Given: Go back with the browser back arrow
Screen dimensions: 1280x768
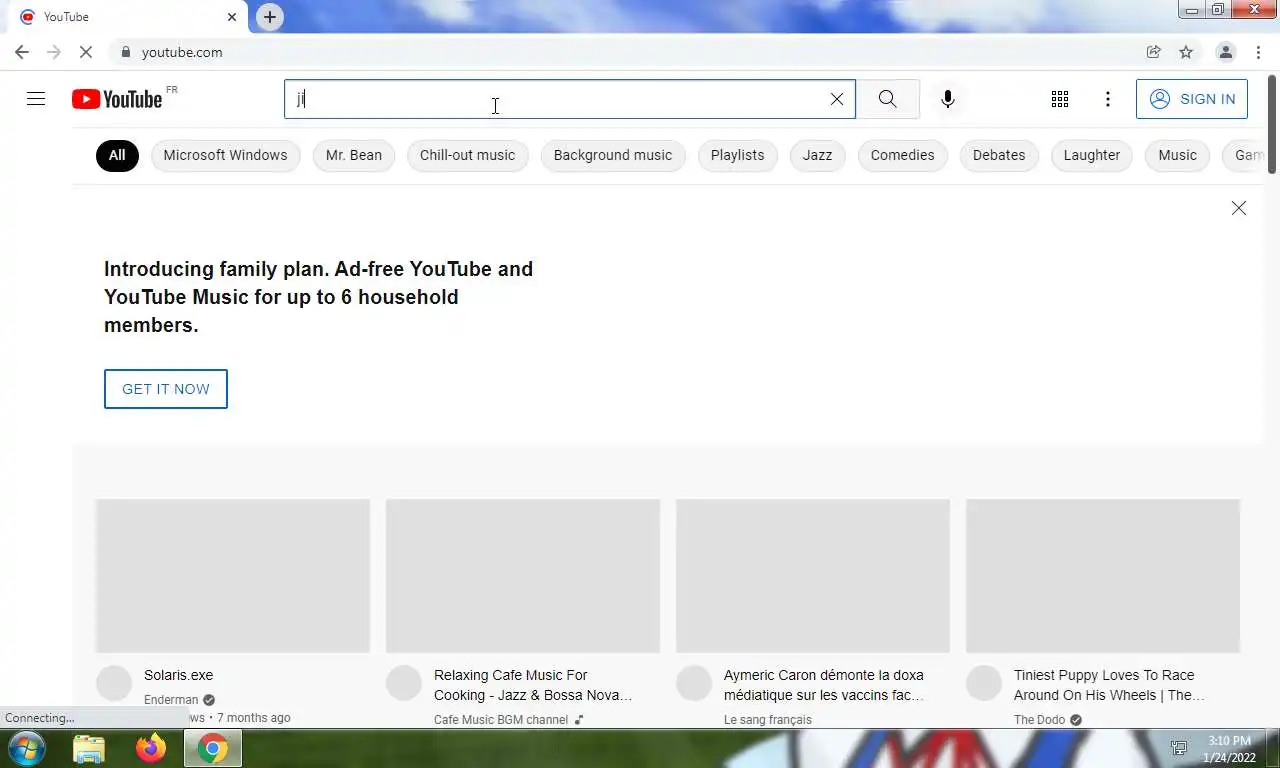Looking at the screenshot, I should [22, 52].
